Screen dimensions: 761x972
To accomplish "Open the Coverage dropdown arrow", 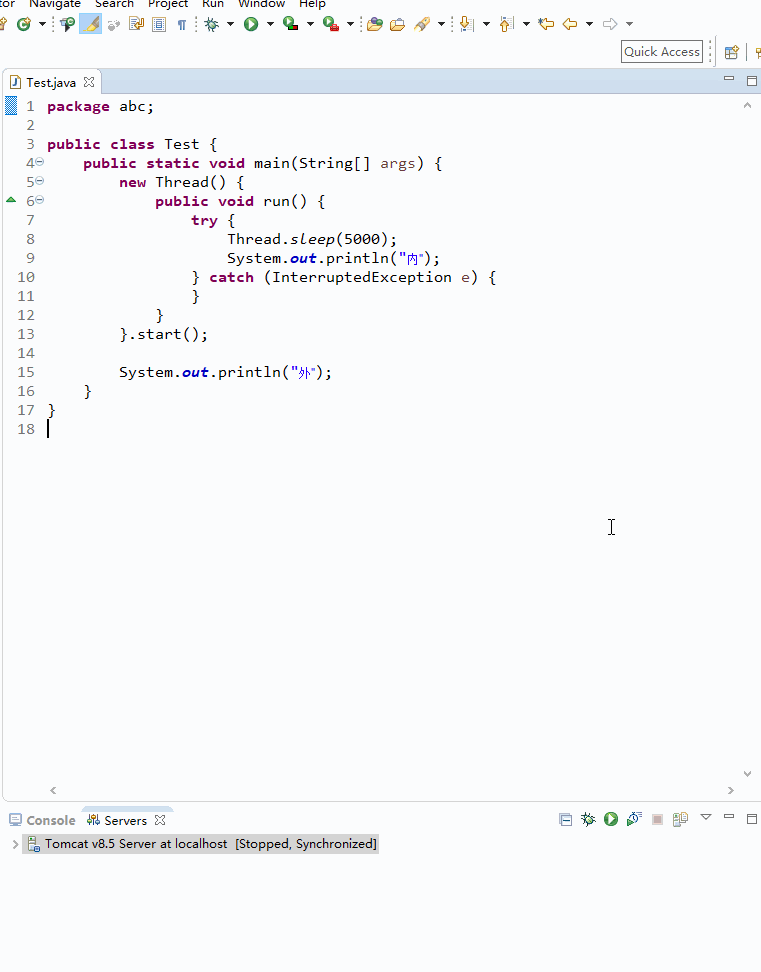I will [x=310, y=24].
